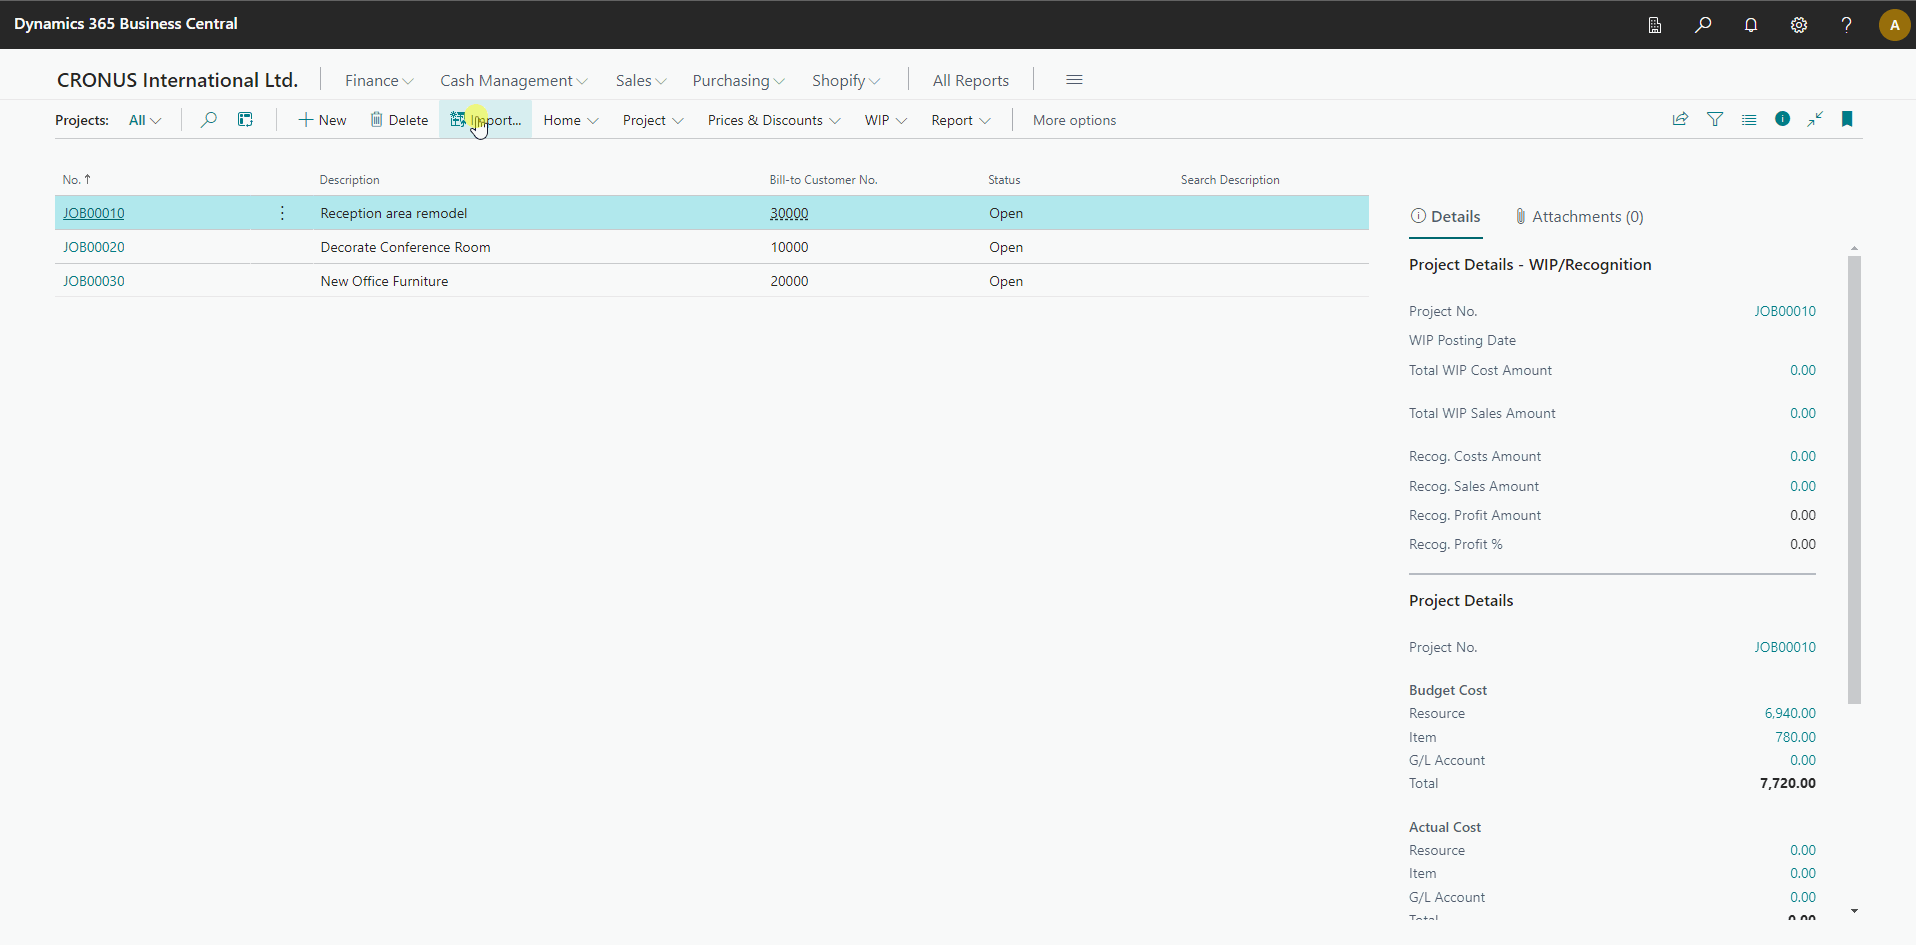Click the collapse page arrows icon
Screen dimensions: 1916x945
1815,119
